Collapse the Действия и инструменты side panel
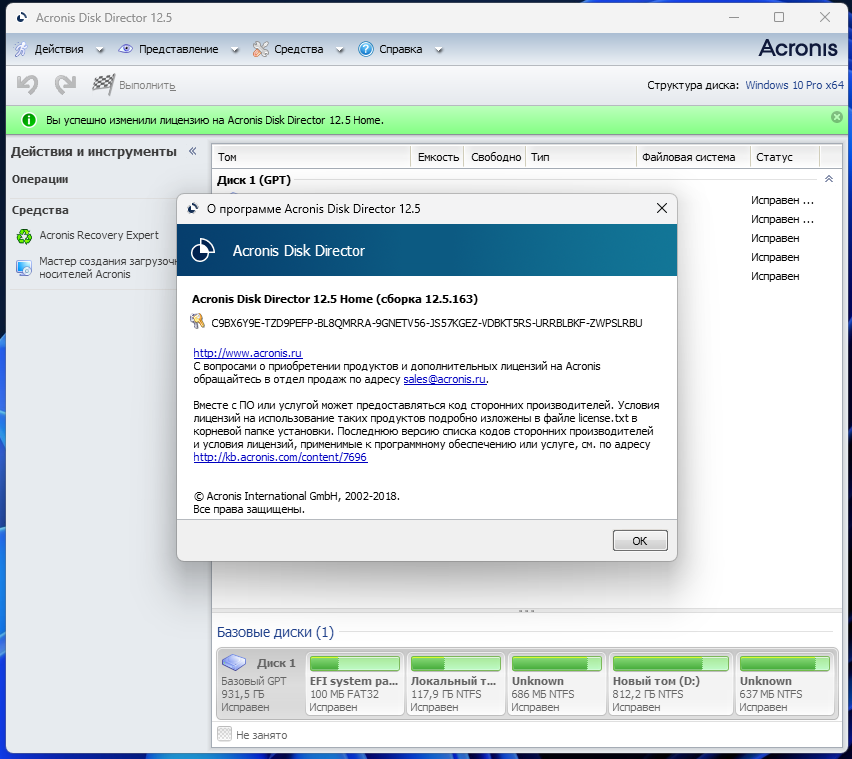Viewport: 852px width, 759px height. pyautogui.click(x=192, y=151)
